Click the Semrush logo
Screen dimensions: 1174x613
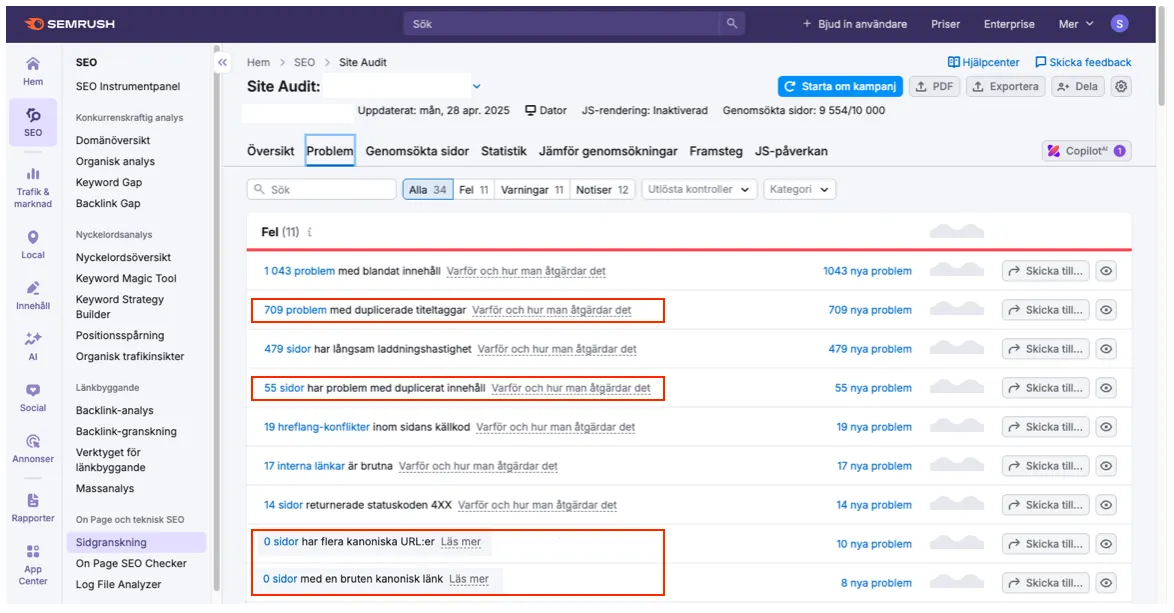[70, 24]
